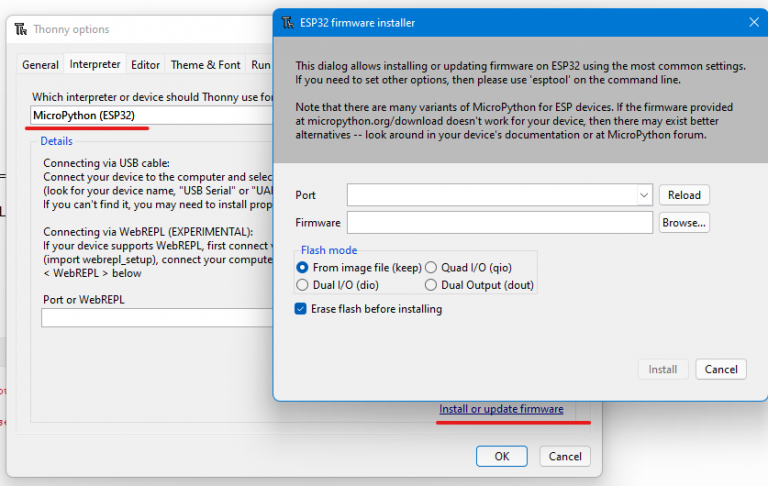This screenshot has height=486, width=768.
Task: Select Quad I/O (qio) flash mode
Action: (x=432, y=268)
